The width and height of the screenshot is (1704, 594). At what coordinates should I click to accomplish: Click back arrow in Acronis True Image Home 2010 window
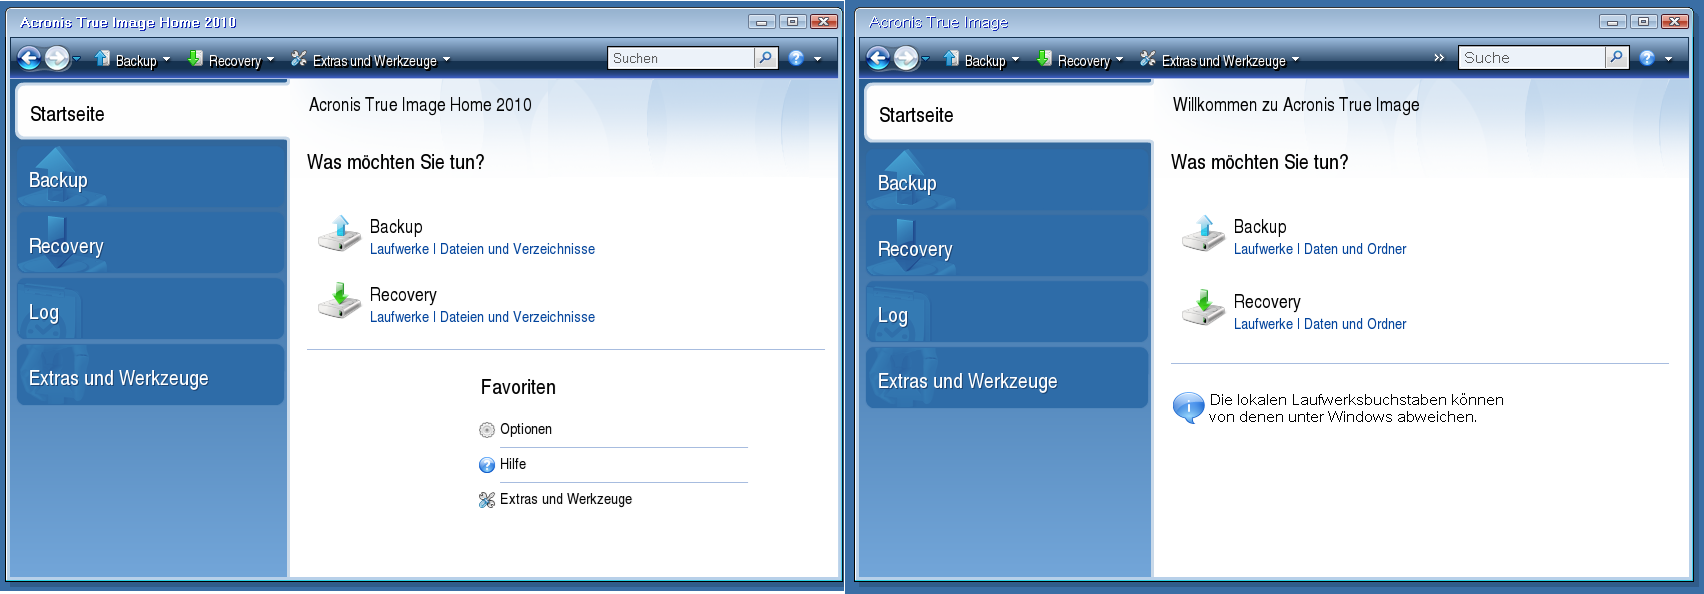[29, 59]
